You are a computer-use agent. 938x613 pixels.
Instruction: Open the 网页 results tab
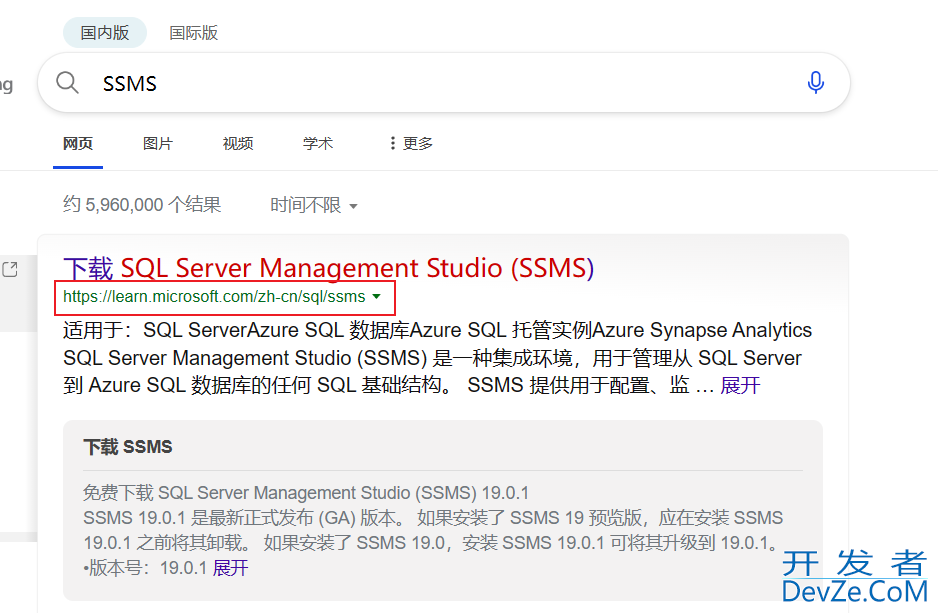78,144
